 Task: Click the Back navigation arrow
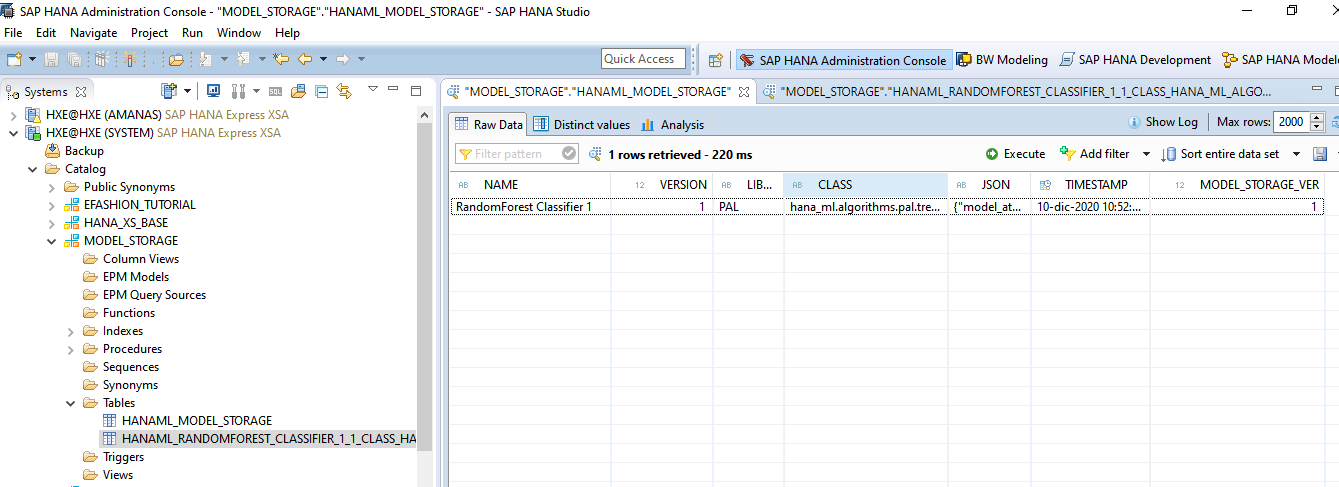pyautogui.click(x=304, y=60)
